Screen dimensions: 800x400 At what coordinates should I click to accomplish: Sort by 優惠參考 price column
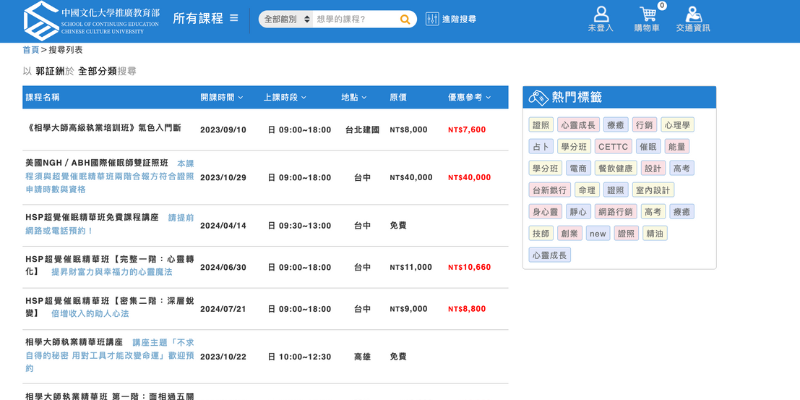[x=469, y=97]
